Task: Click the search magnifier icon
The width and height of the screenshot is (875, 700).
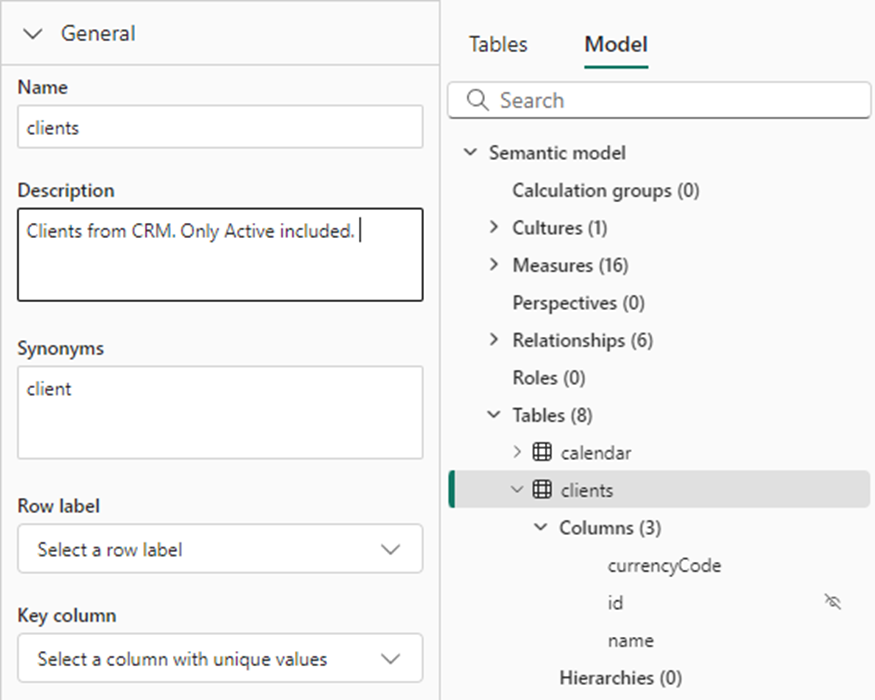Action: (478, 100)
